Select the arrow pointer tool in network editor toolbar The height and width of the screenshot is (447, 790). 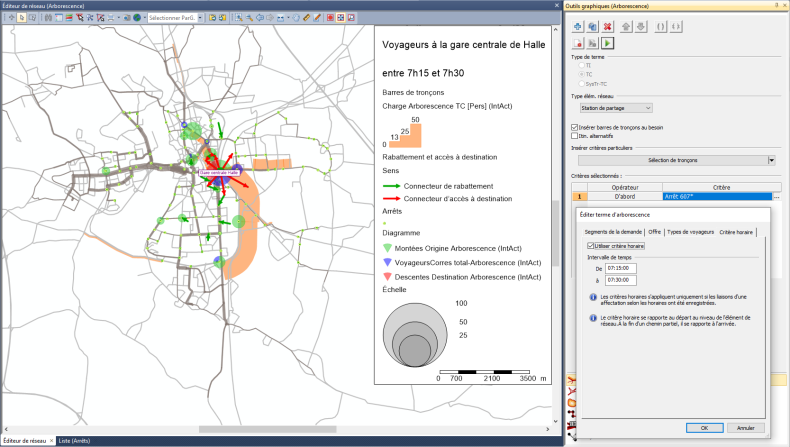[x=22, y=18]
